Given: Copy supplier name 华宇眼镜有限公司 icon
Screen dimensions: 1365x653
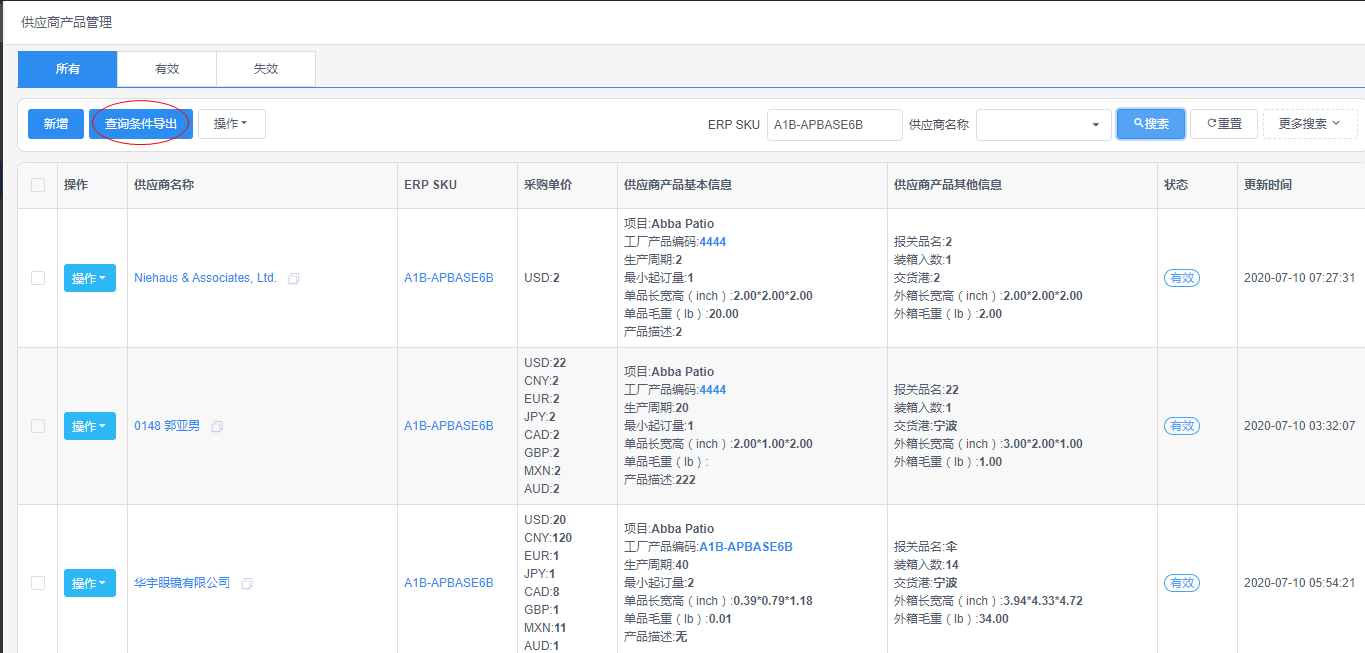Looking at the screenshot, I should coord(247,583).
